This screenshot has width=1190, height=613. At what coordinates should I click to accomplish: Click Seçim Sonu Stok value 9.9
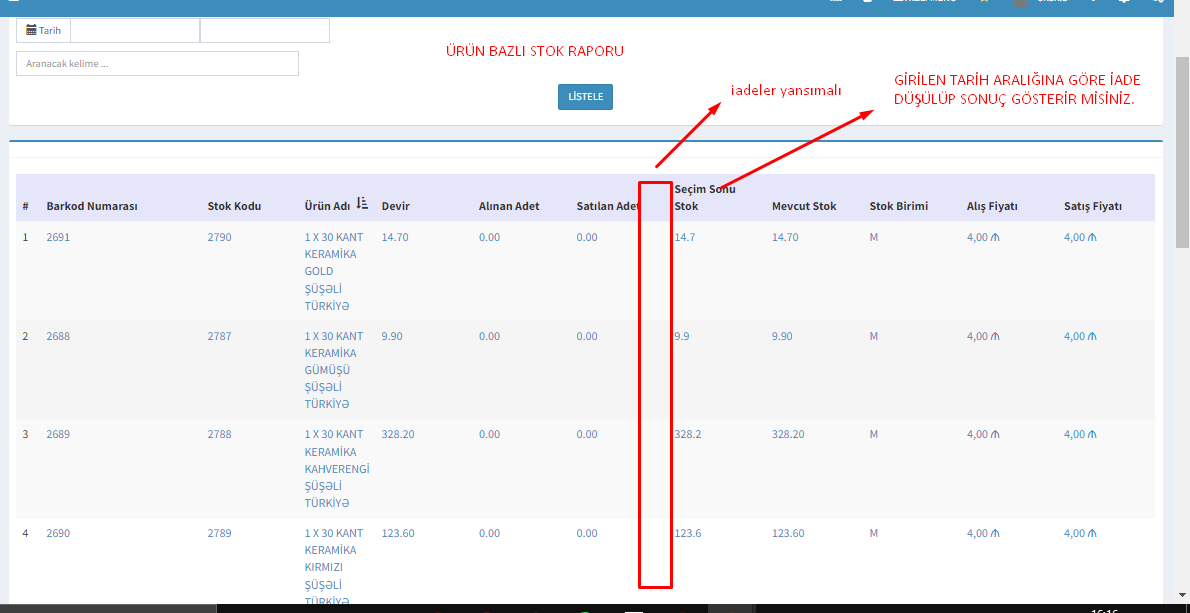pos(682,336)
